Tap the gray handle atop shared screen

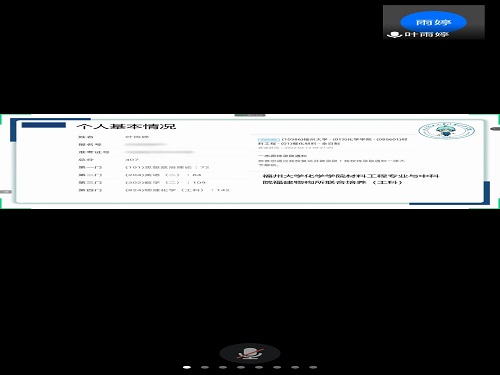click(250, 115)
